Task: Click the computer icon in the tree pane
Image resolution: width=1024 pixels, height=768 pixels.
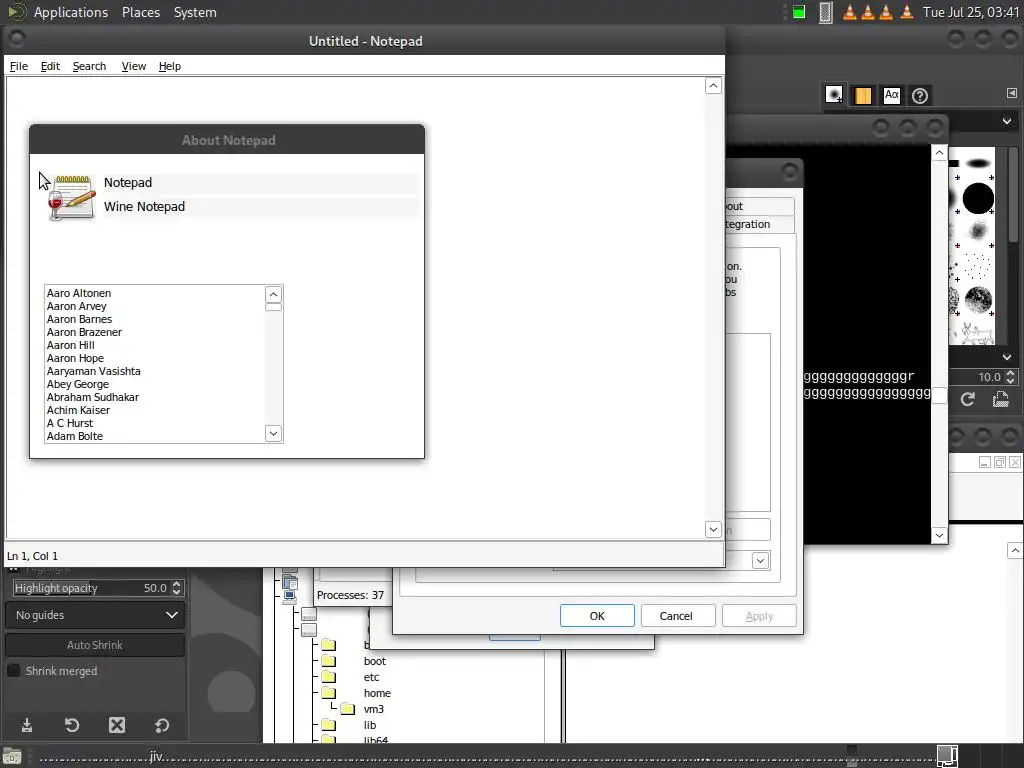Action: (x=290, y=596)
